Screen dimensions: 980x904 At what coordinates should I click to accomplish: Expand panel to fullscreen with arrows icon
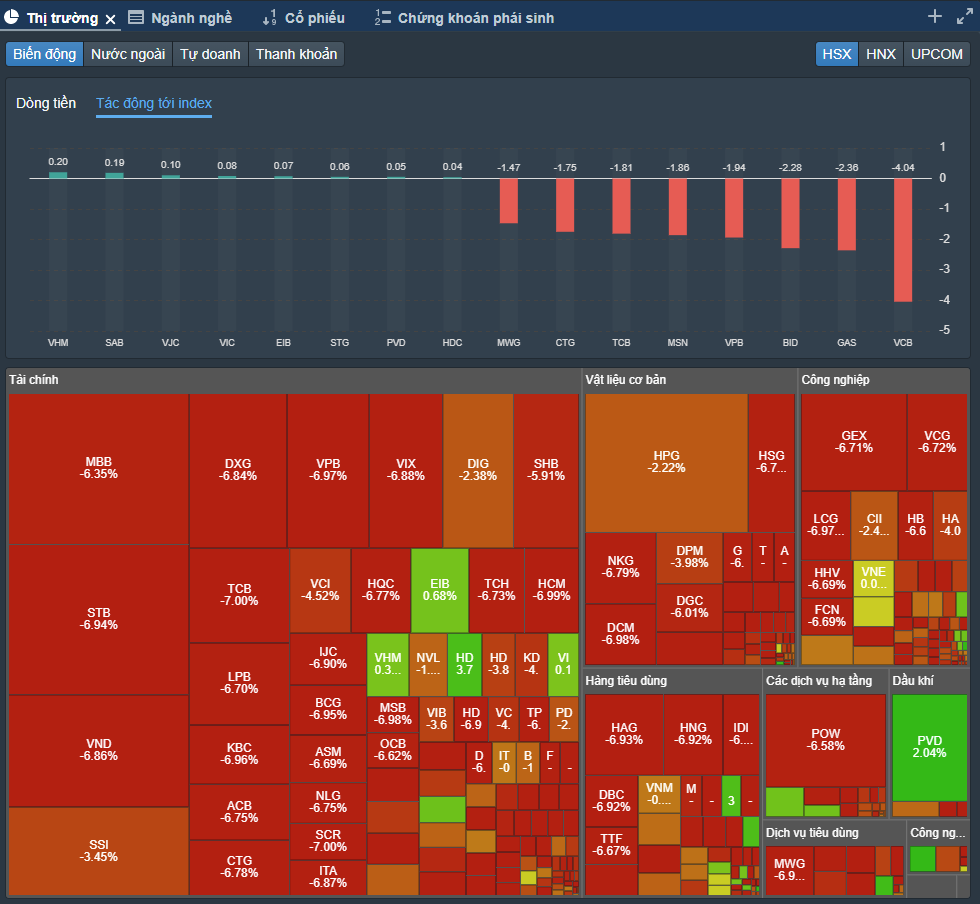pos(964,16)
